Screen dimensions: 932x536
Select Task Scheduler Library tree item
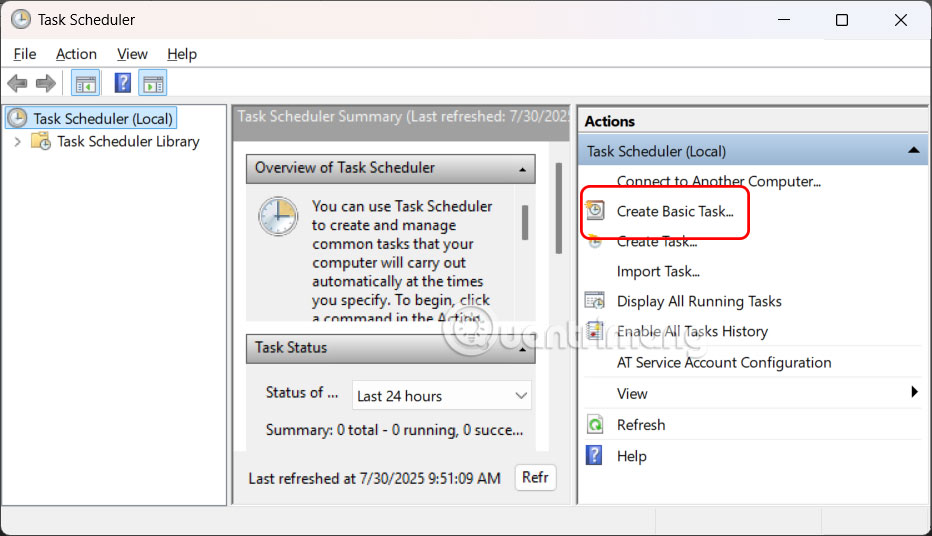click(x=128, y=141)
